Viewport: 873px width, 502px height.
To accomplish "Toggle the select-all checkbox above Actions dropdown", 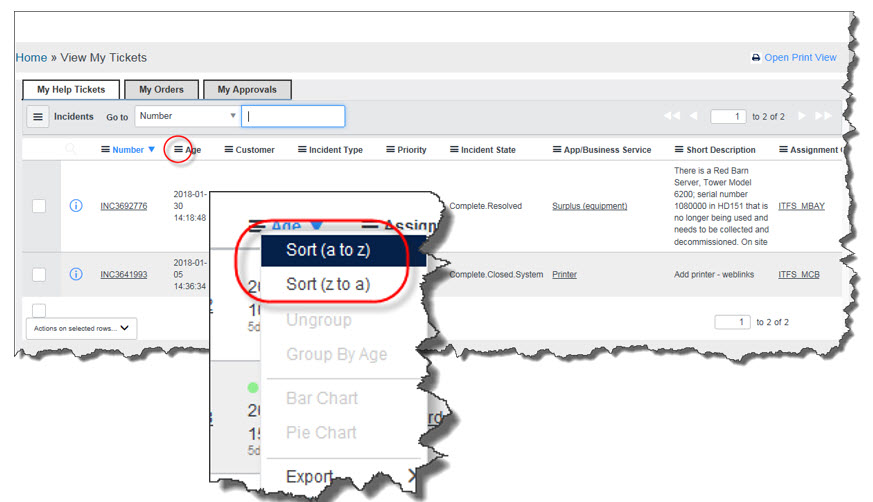I will [39, 310].
